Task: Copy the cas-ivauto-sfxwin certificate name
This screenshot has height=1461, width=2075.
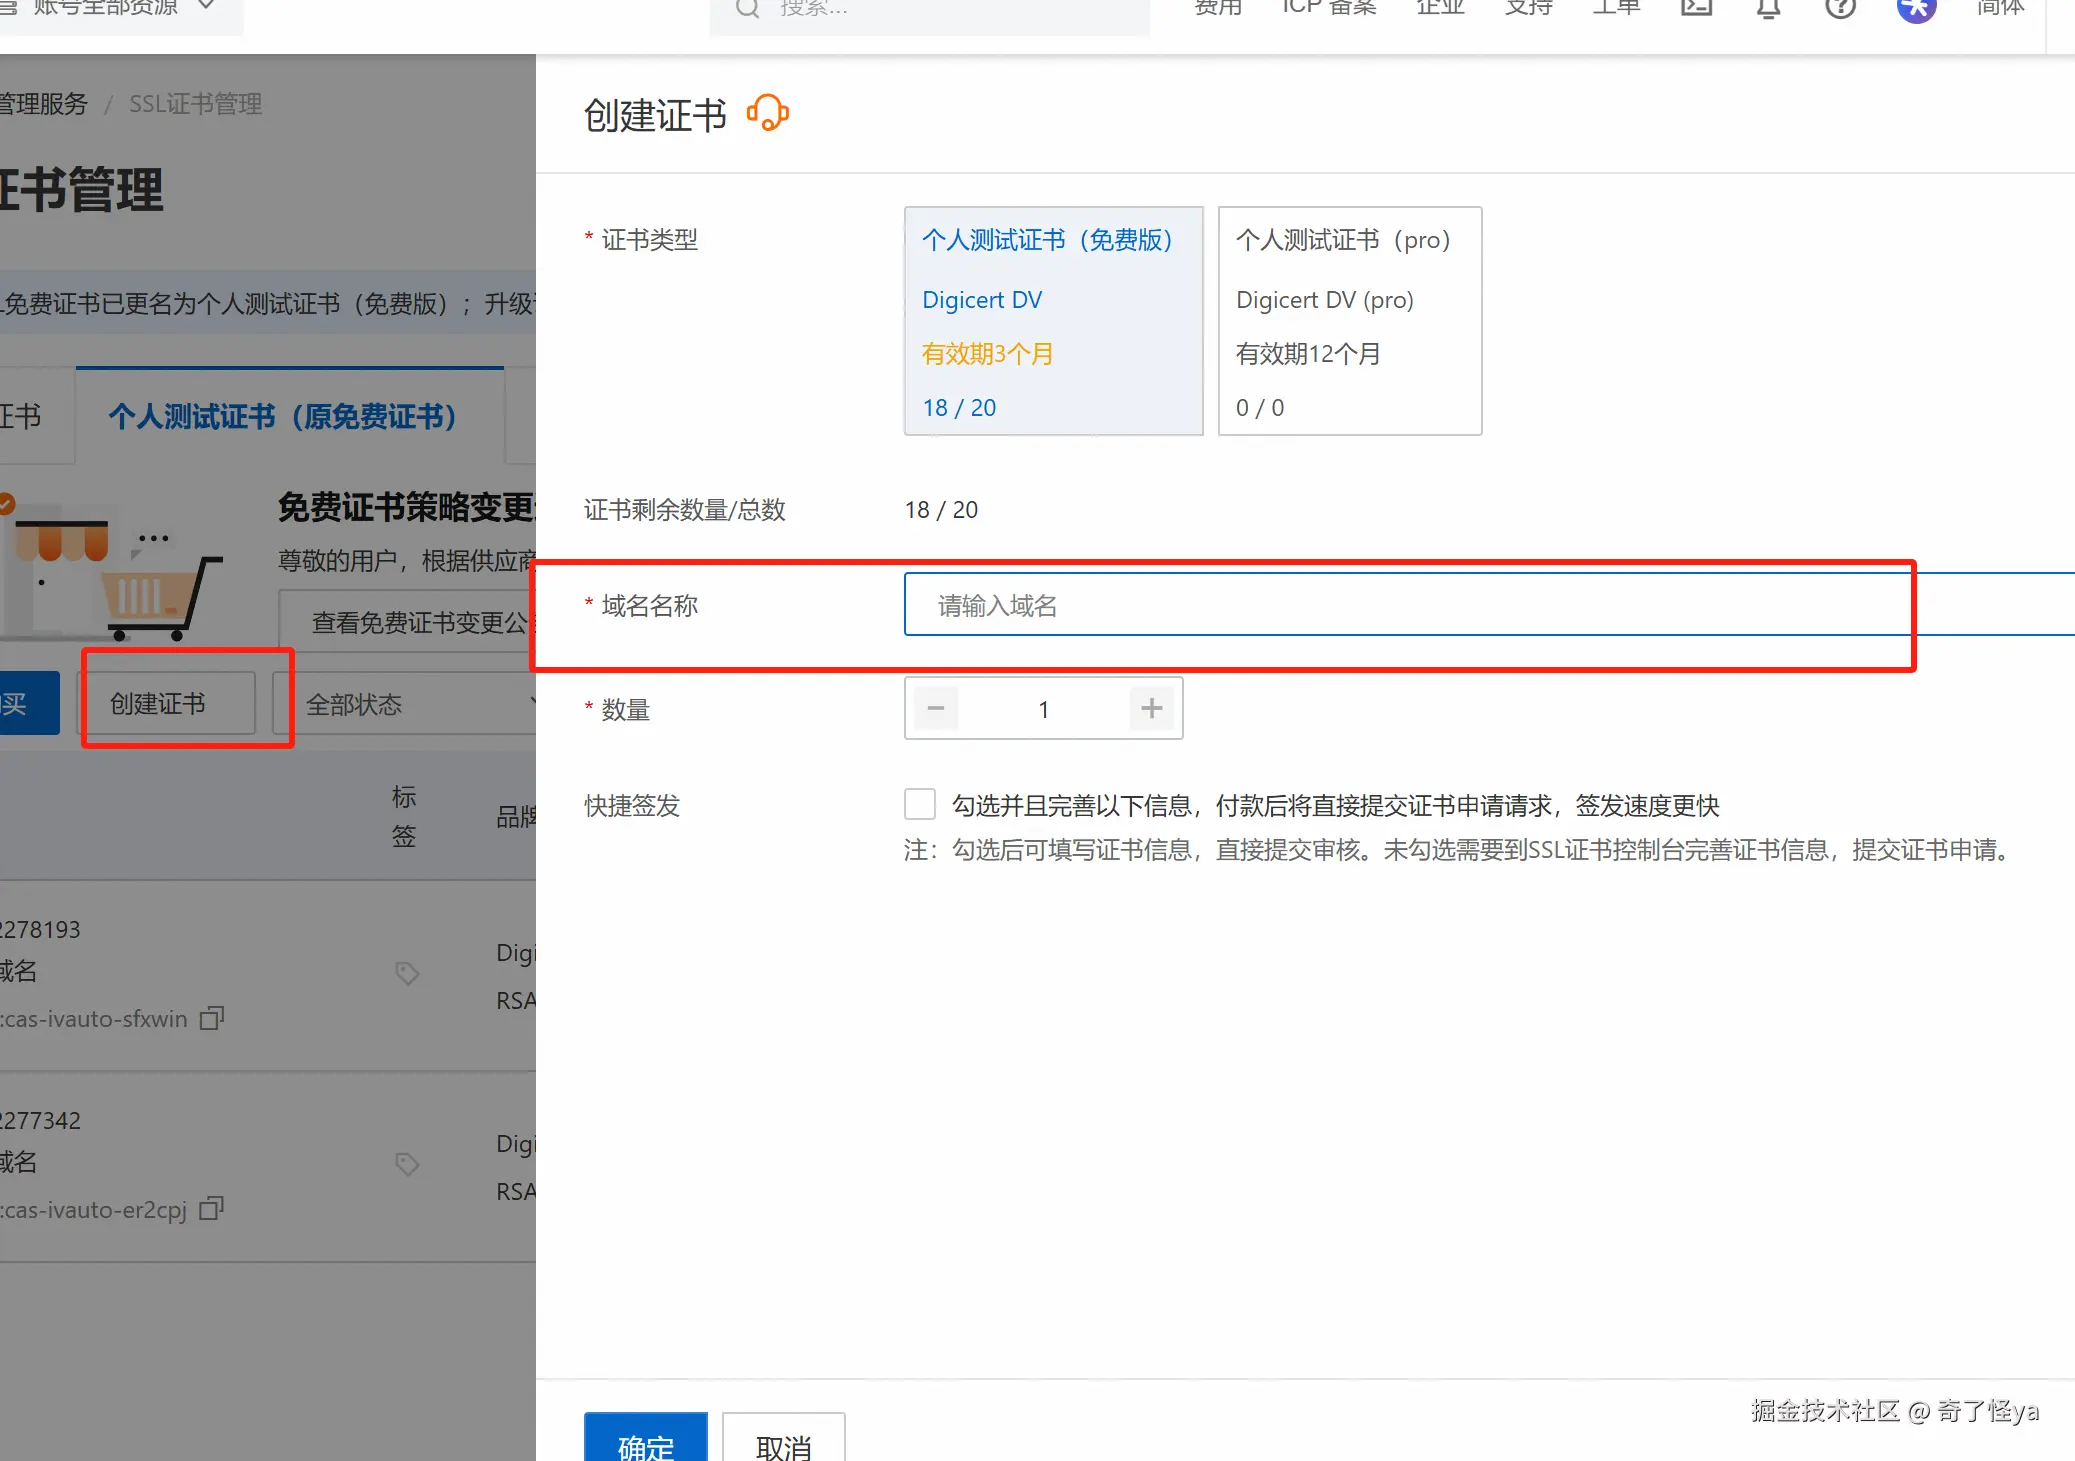Action: pyautogui.click(x=211, y=1018)
